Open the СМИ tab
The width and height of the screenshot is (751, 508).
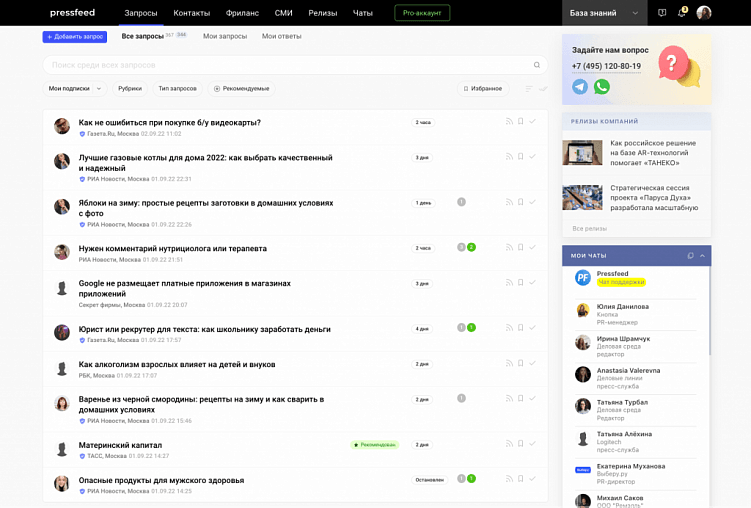tap(284, 13)
